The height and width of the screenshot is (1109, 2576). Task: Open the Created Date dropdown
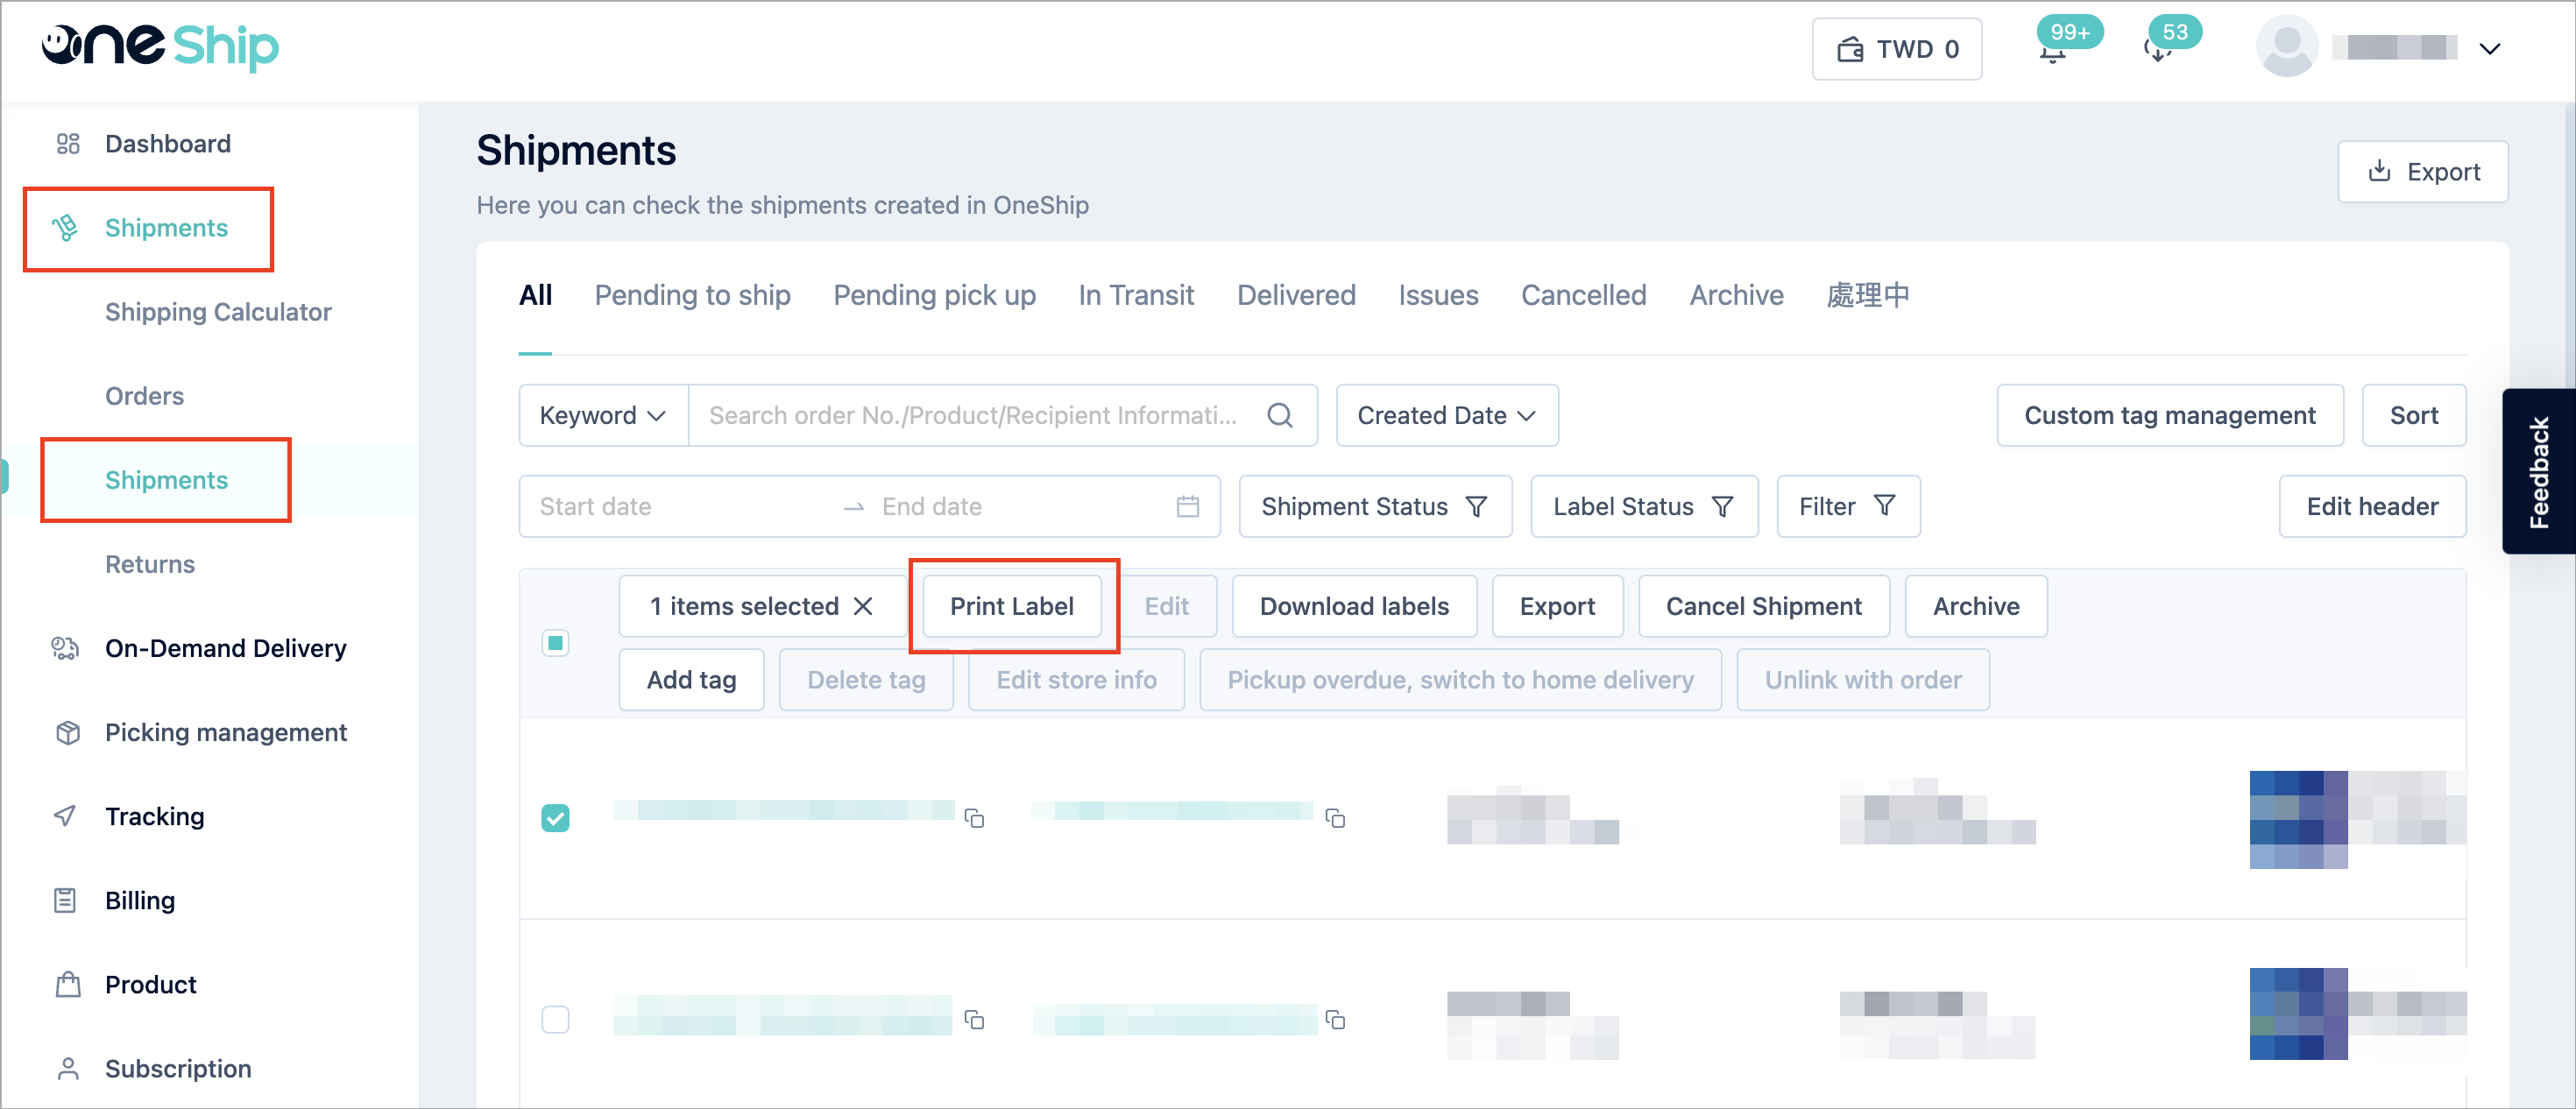(x=1446, y=415)
